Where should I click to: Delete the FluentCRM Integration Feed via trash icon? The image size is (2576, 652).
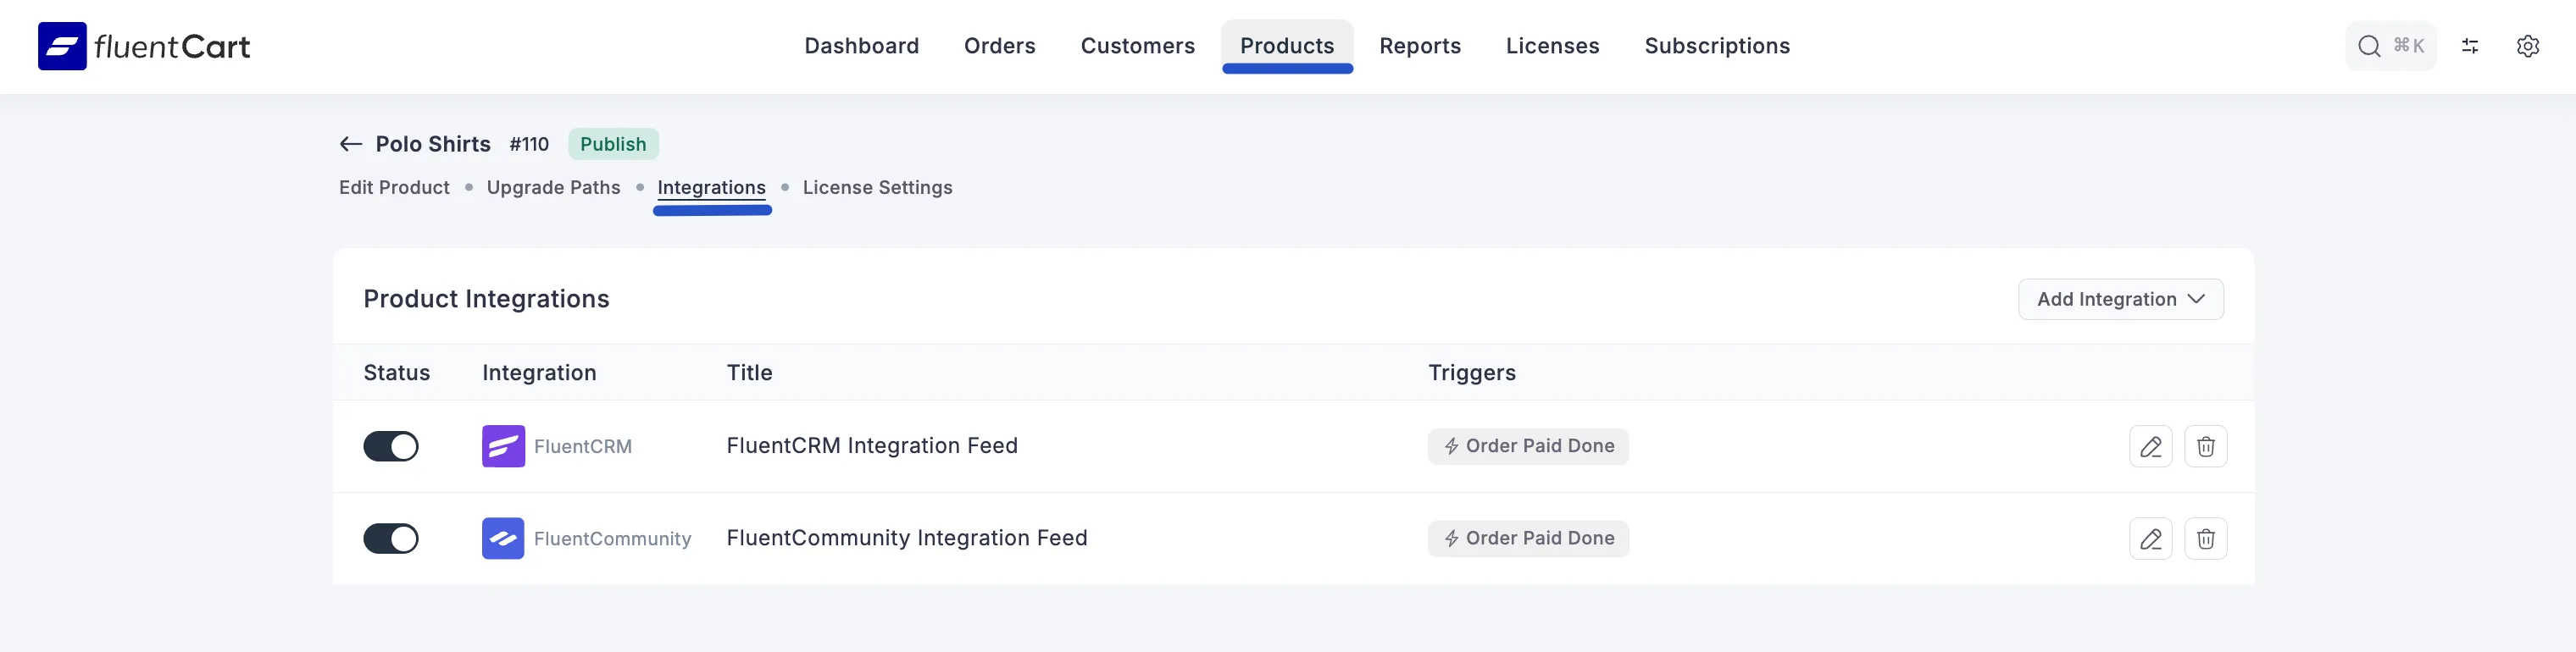2207,446
